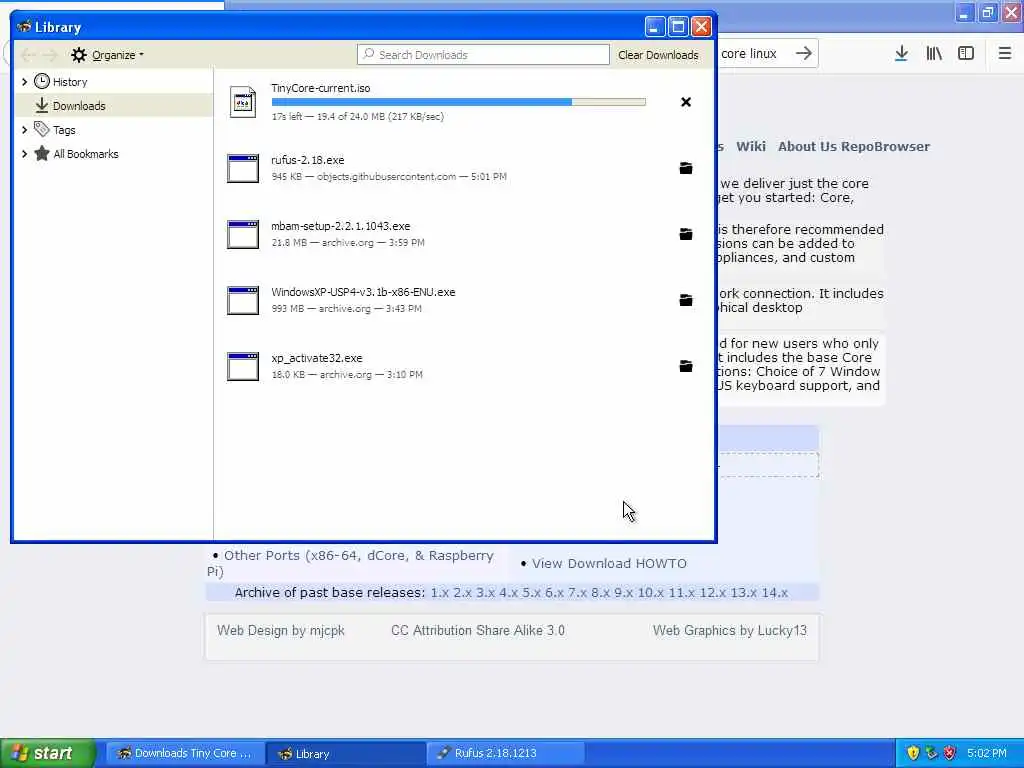Toggle the Firefox sidebar icon
Screen dimensions: 1024x768
pos(966,54)
